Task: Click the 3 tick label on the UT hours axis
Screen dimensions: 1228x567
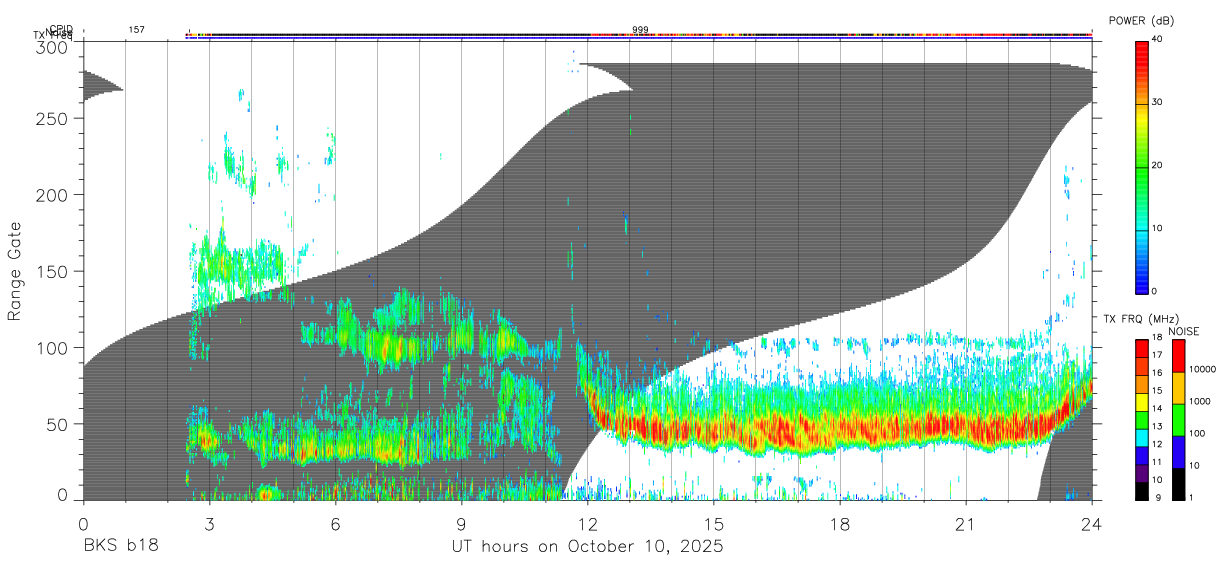Action: (209, 523)
